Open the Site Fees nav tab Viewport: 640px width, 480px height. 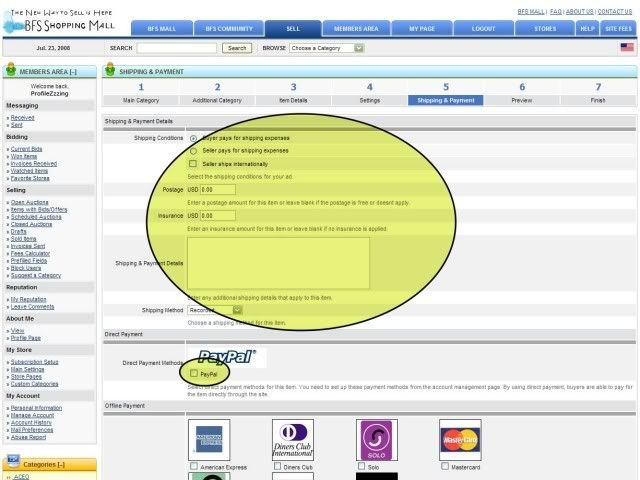[618, 29]
